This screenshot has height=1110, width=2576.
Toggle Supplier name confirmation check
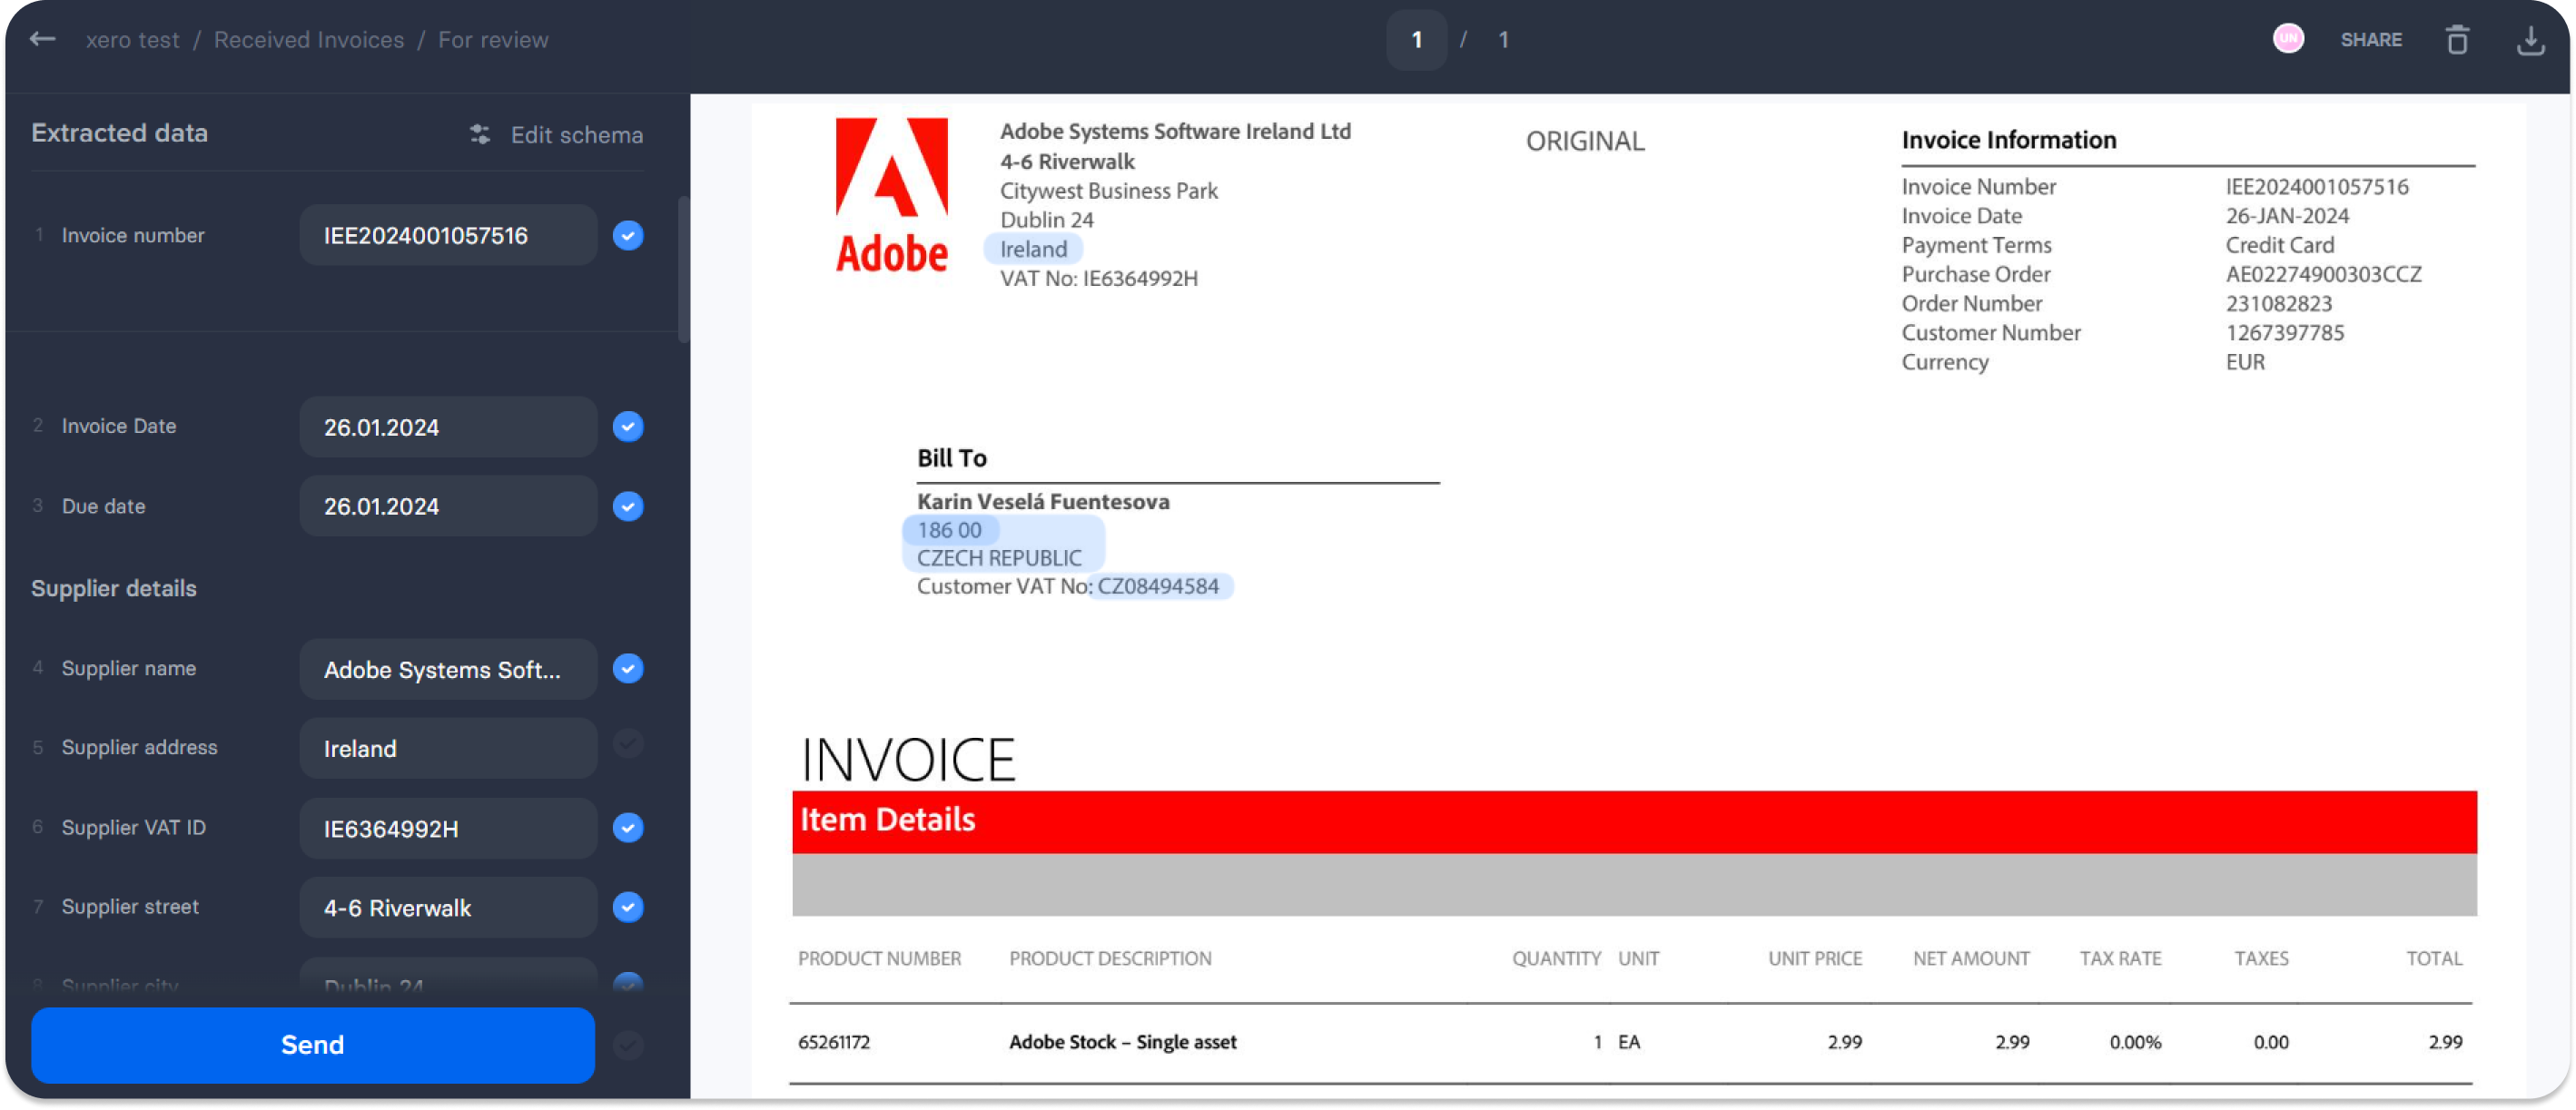[628, 668]
